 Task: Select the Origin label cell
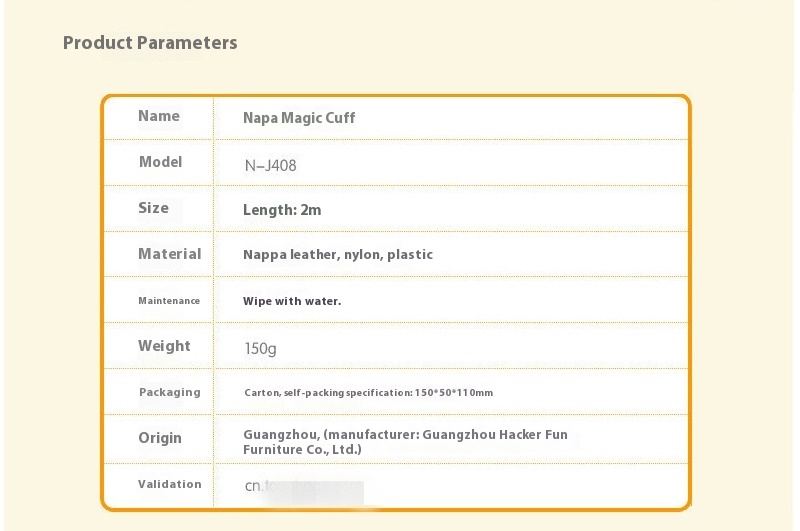[160, 438]
